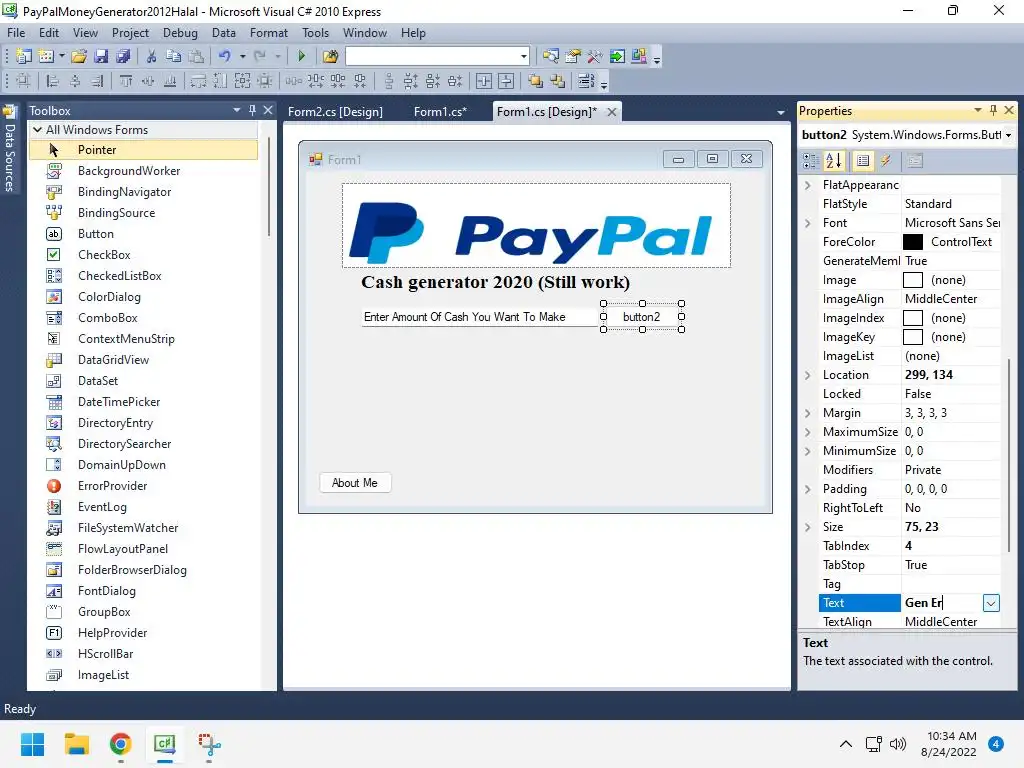1024x768 pixels.
Task: Open the Format menu
Action: point(268,33)
